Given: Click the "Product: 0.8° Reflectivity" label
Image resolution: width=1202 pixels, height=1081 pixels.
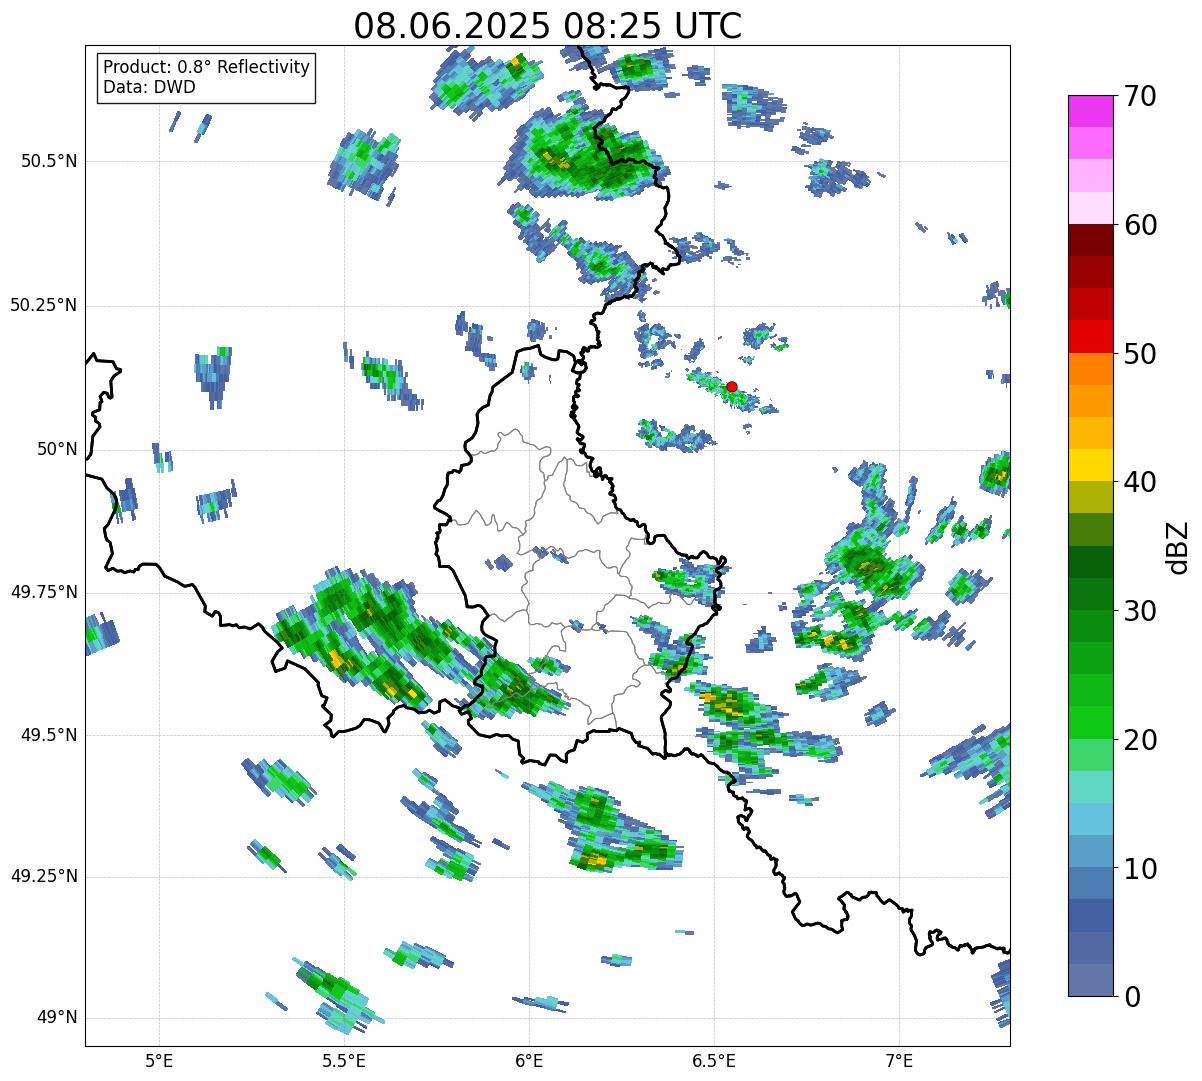Looking at the screenshot, I should point(207,67).
